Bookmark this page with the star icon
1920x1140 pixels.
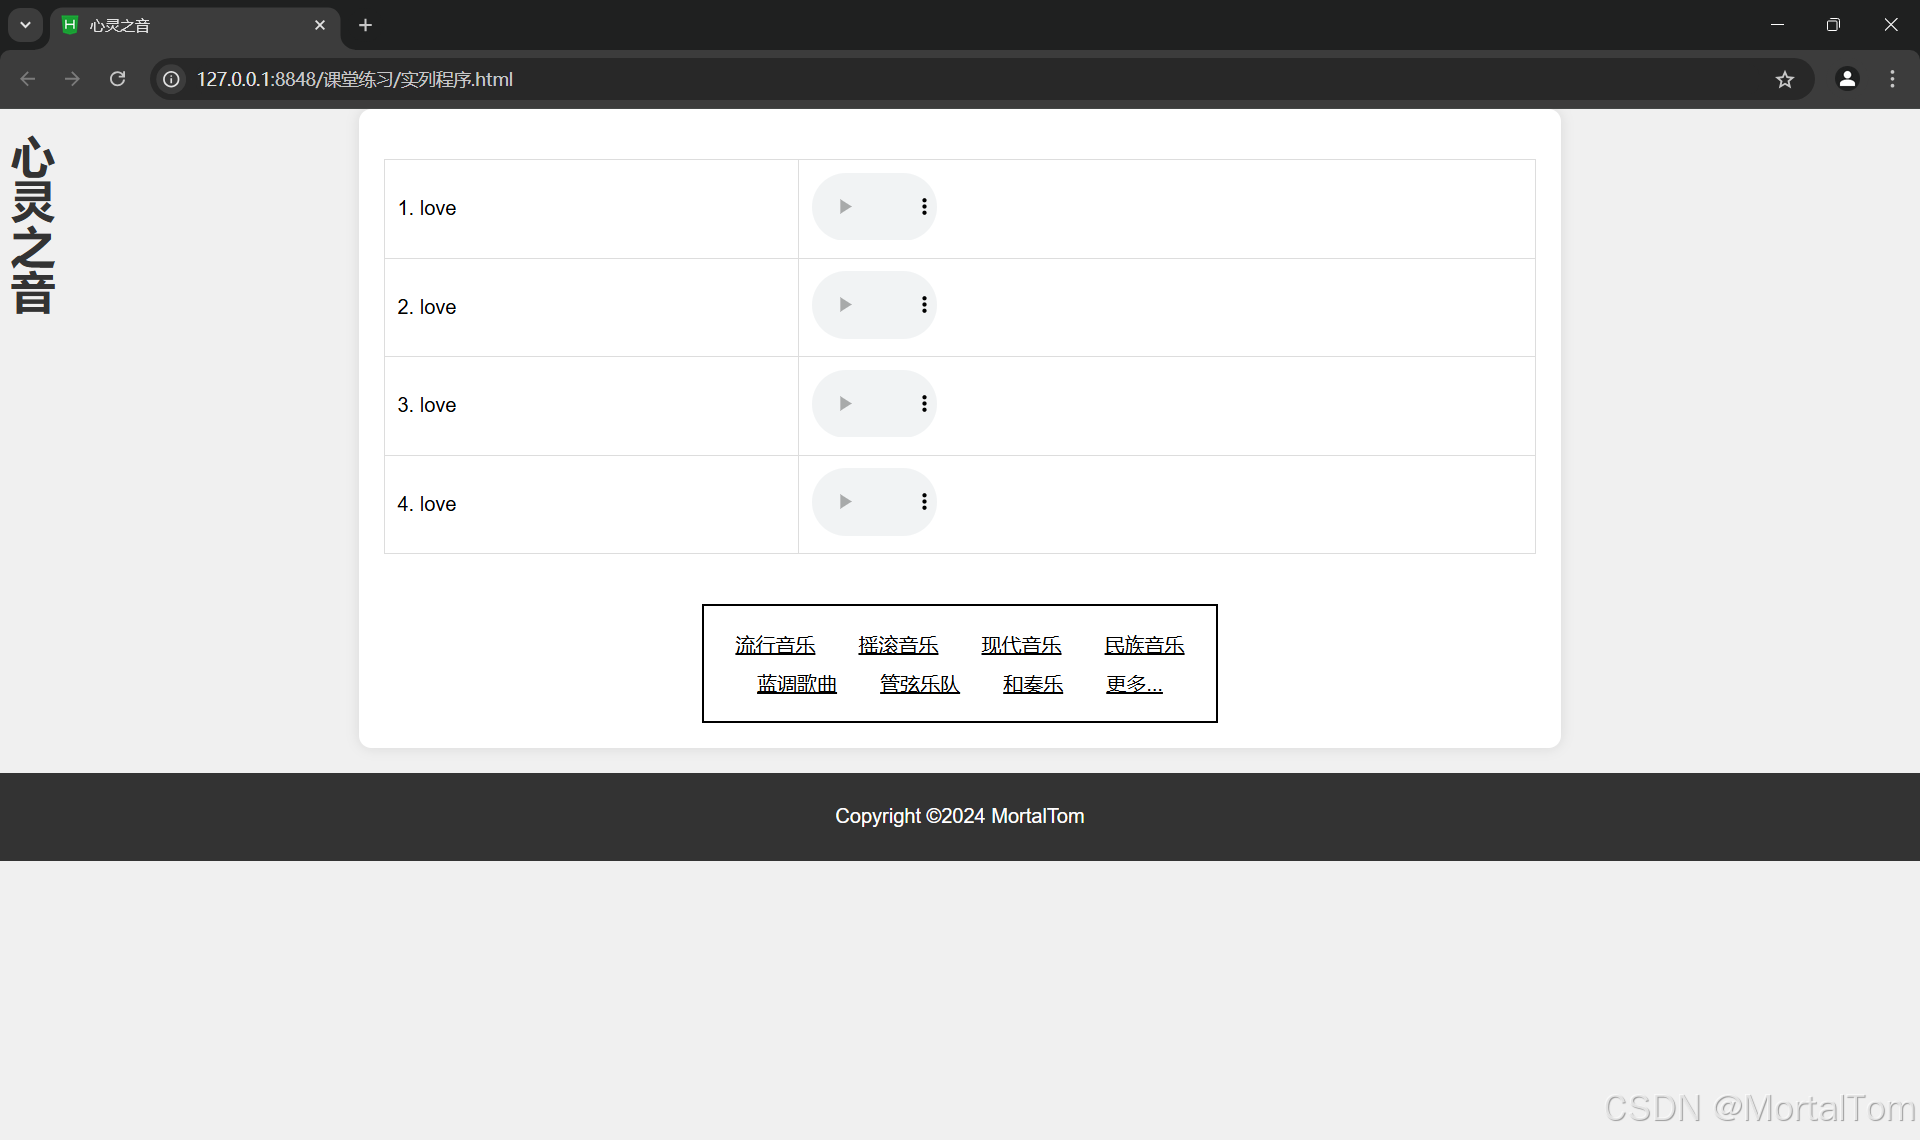pos(1785,79)
